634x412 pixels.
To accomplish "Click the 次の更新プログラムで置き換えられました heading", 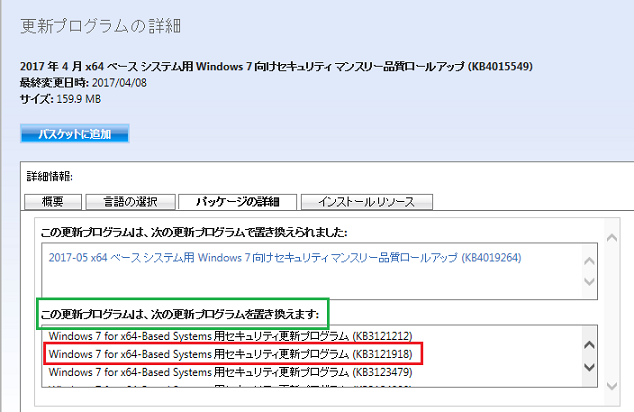I will (x=194, y=232).
